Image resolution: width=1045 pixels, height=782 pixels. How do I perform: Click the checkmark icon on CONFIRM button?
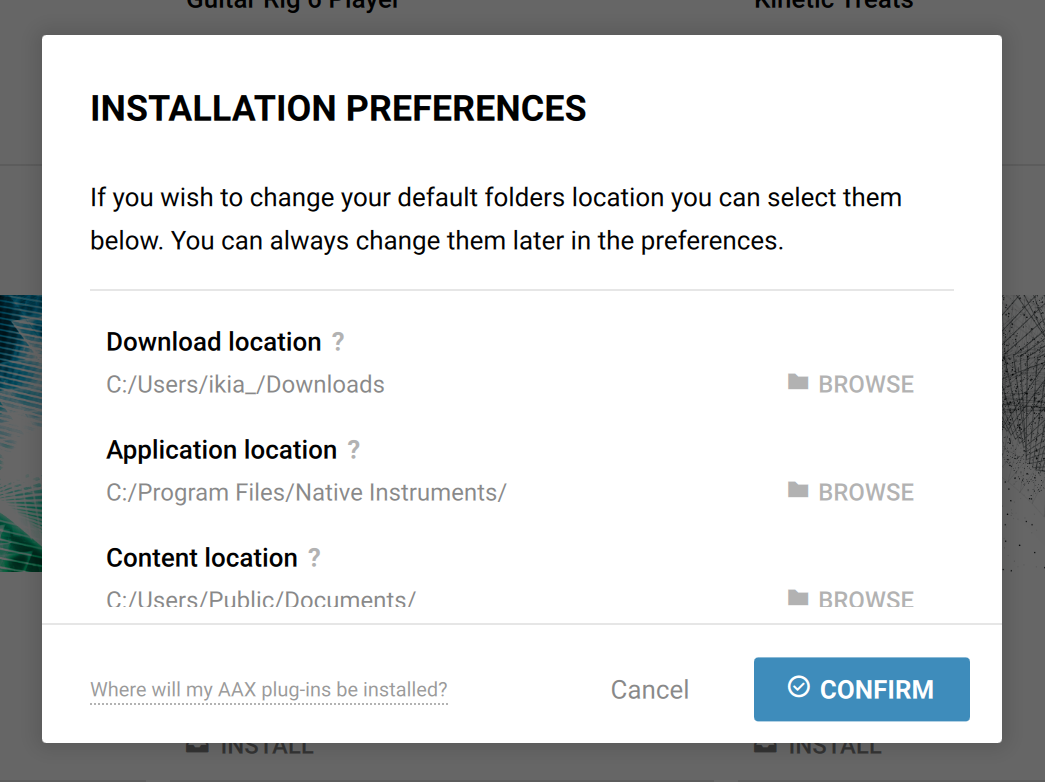[798, 687]
